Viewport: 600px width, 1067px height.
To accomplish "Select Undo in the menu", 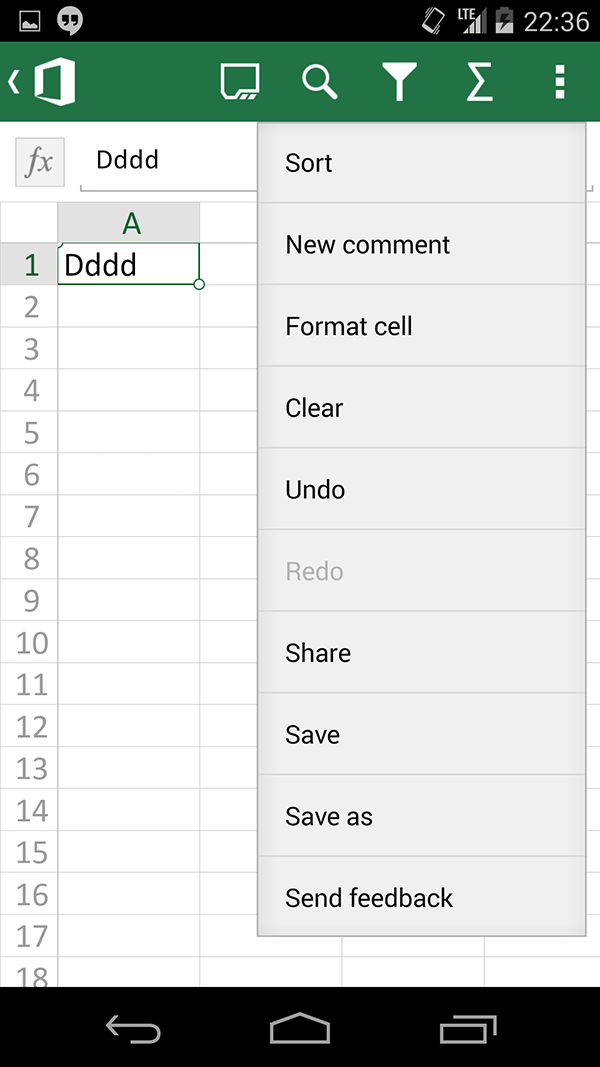I will coord(422,489).
